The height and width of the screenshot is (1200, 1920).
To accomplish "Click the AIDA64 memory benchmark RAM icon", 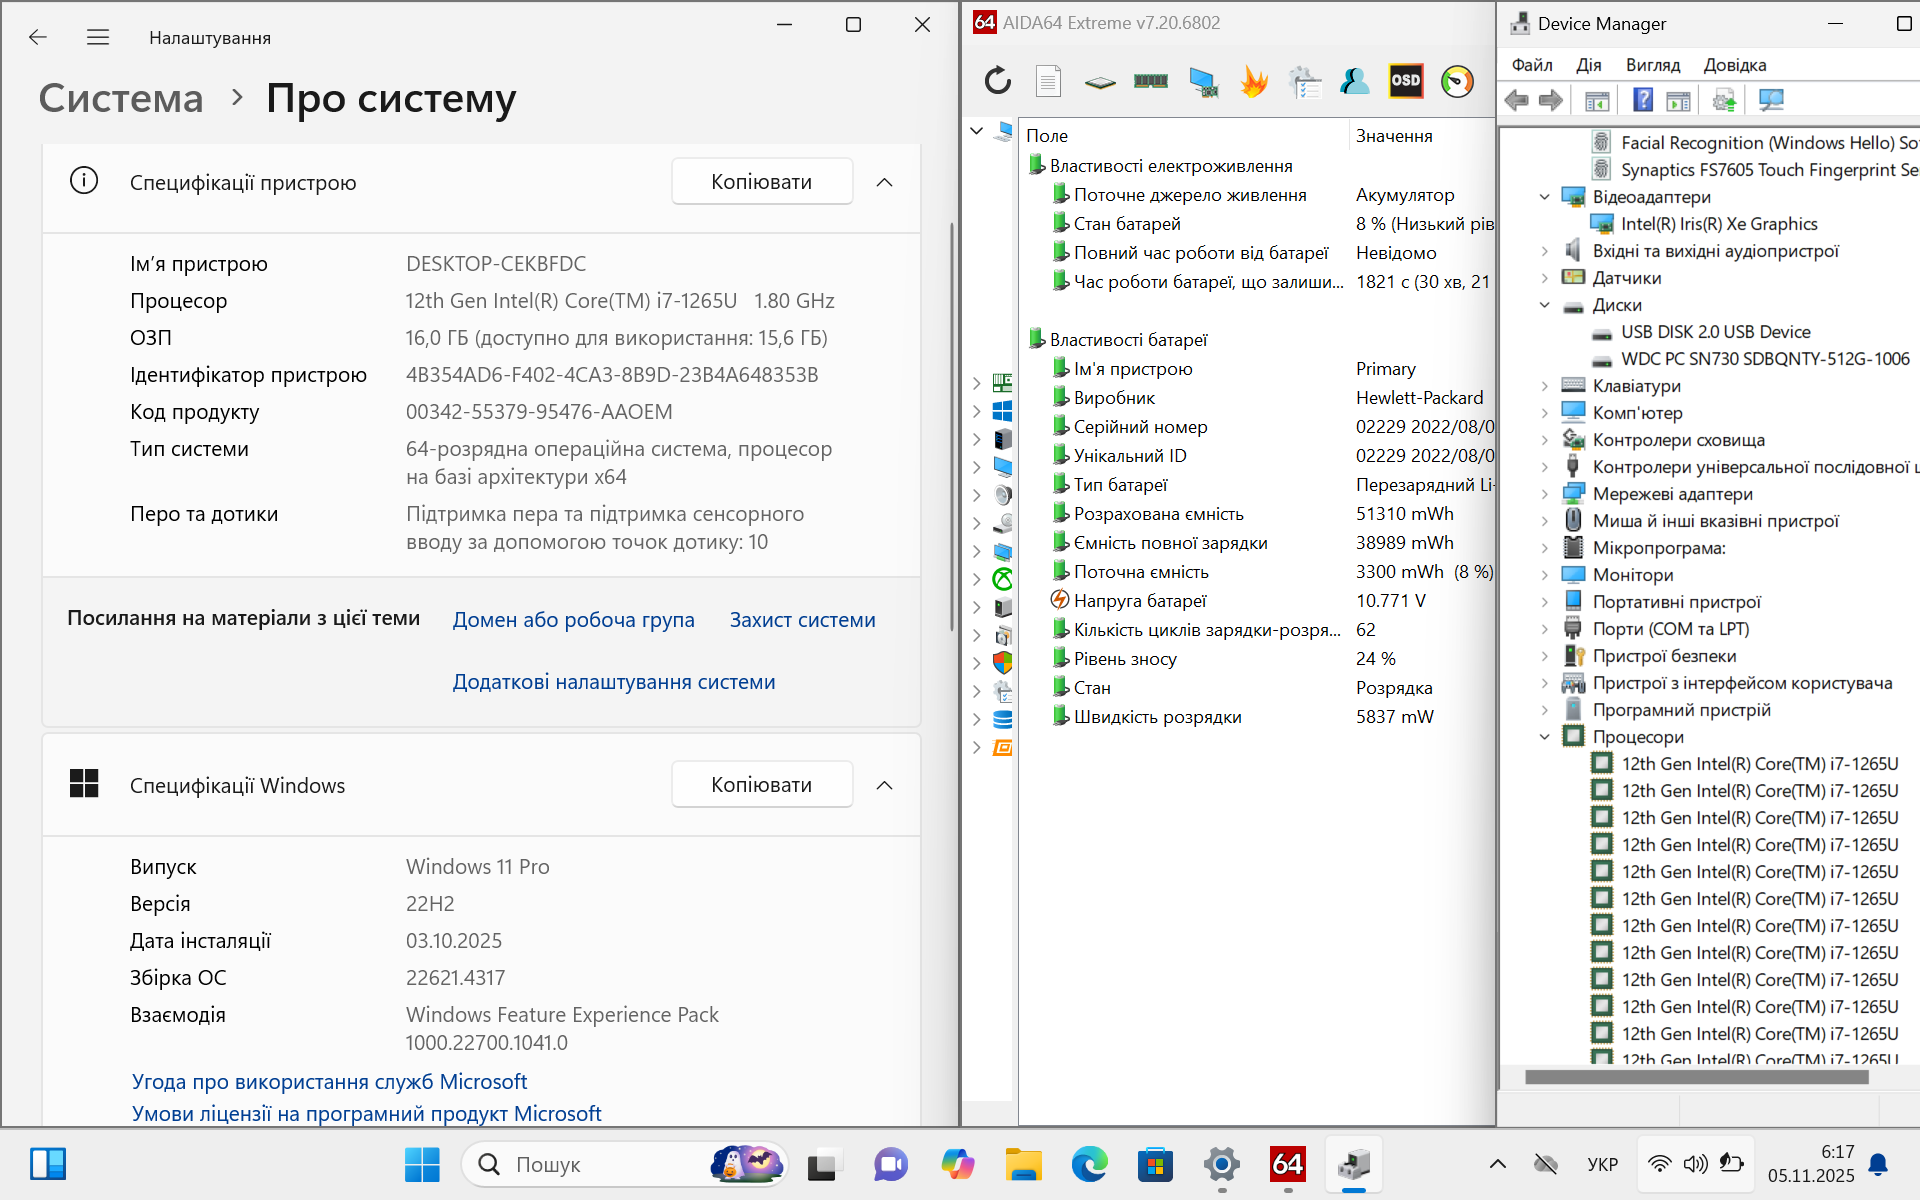I will pos(1150,81).
